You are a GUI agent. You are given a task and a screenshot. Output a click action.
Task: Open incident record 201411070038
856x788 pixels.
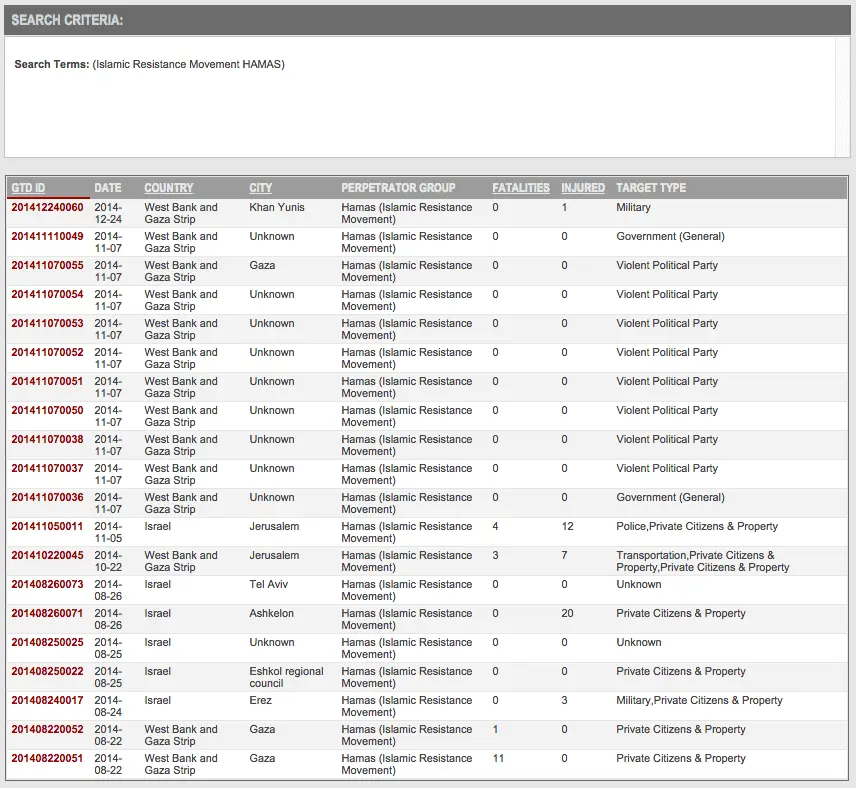click(47, 440)
